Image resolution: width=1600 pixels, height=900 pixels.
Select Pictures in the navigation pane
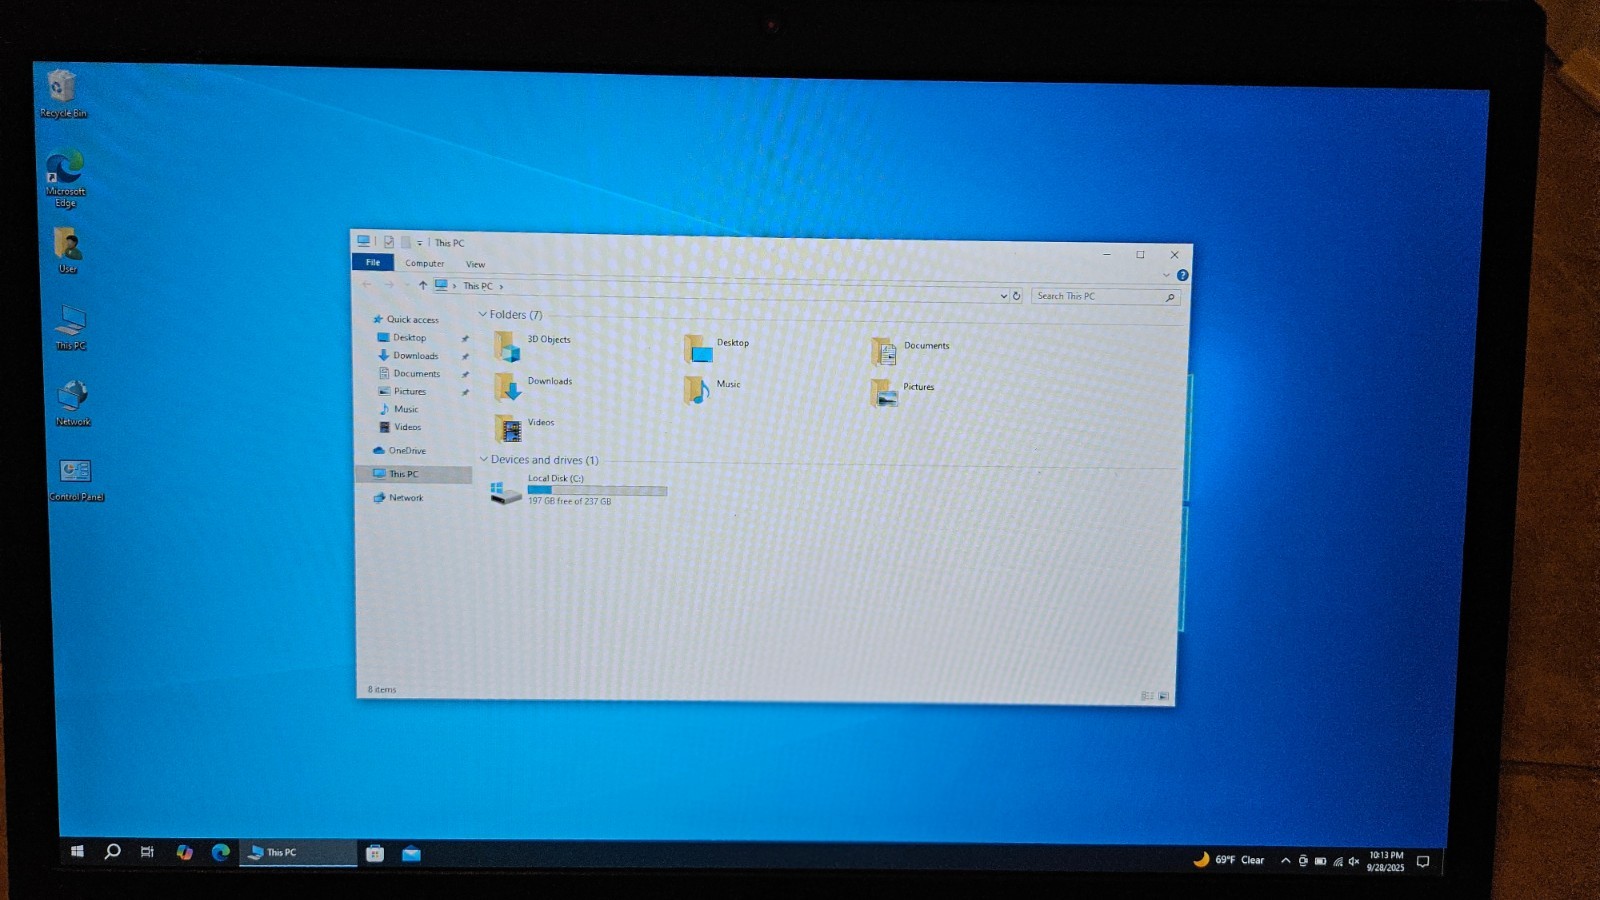click(402, 391)
